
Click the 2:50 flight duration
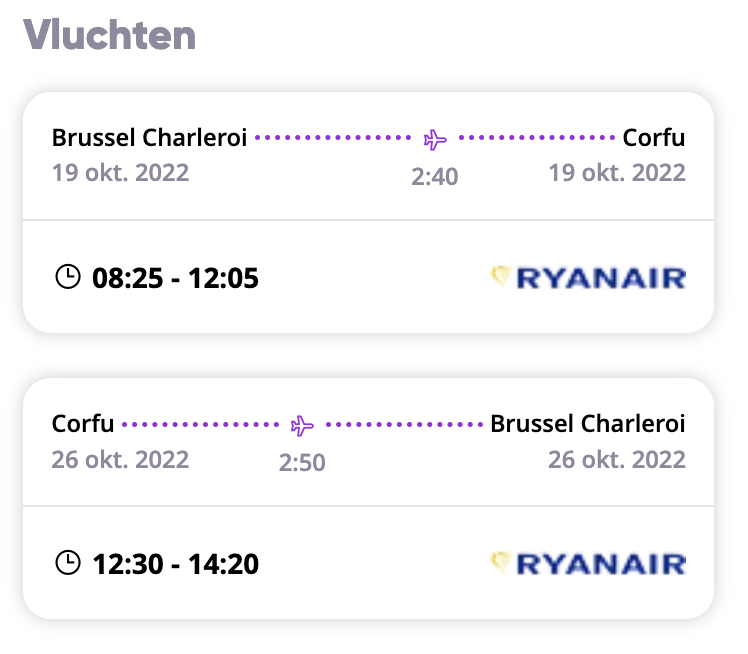[x=302, y=462]
